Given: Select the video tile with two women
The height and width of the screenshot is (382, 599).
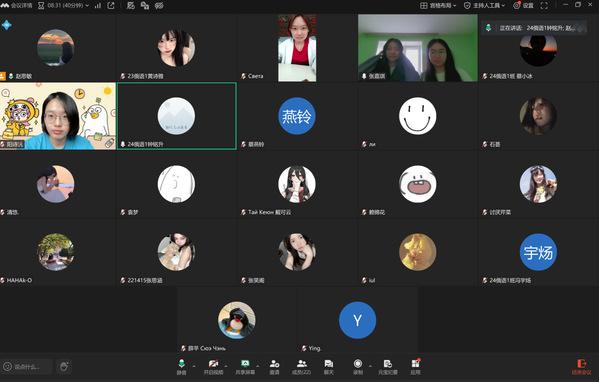Looking at the screenshot, I should pyautogui.click(x=418, y=48).
